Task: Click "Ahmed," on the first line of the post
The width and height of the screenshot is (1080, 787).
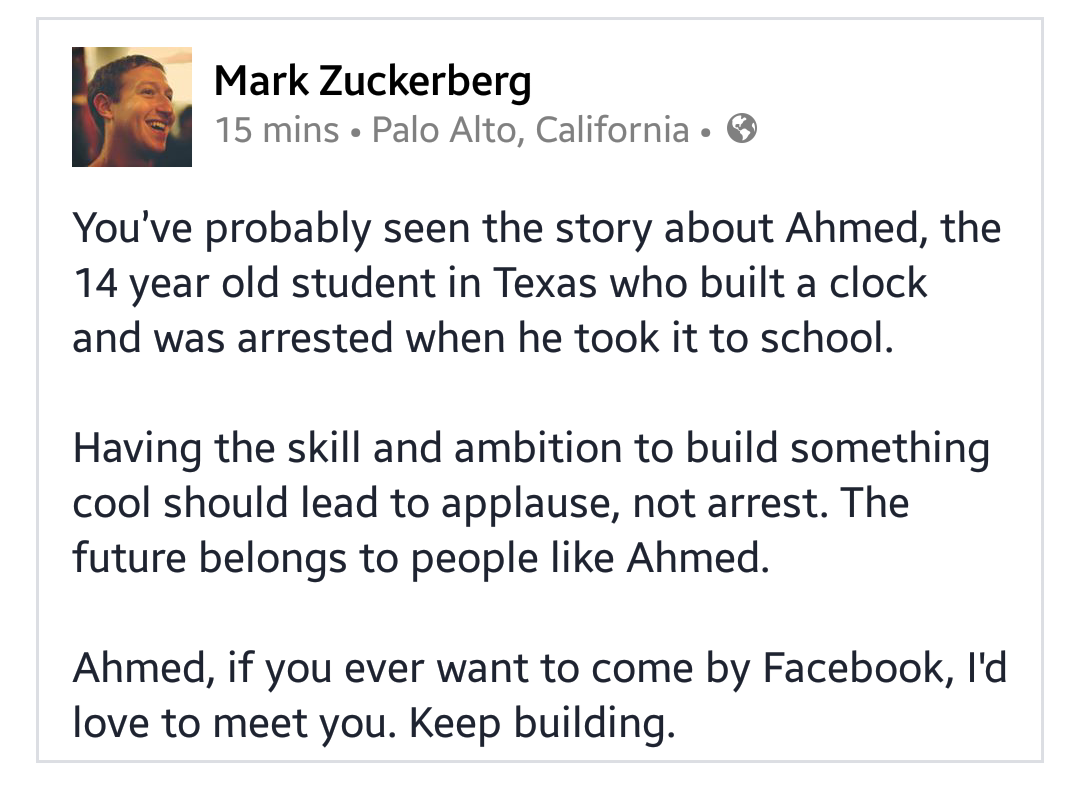Action: (x=855, y=229)
